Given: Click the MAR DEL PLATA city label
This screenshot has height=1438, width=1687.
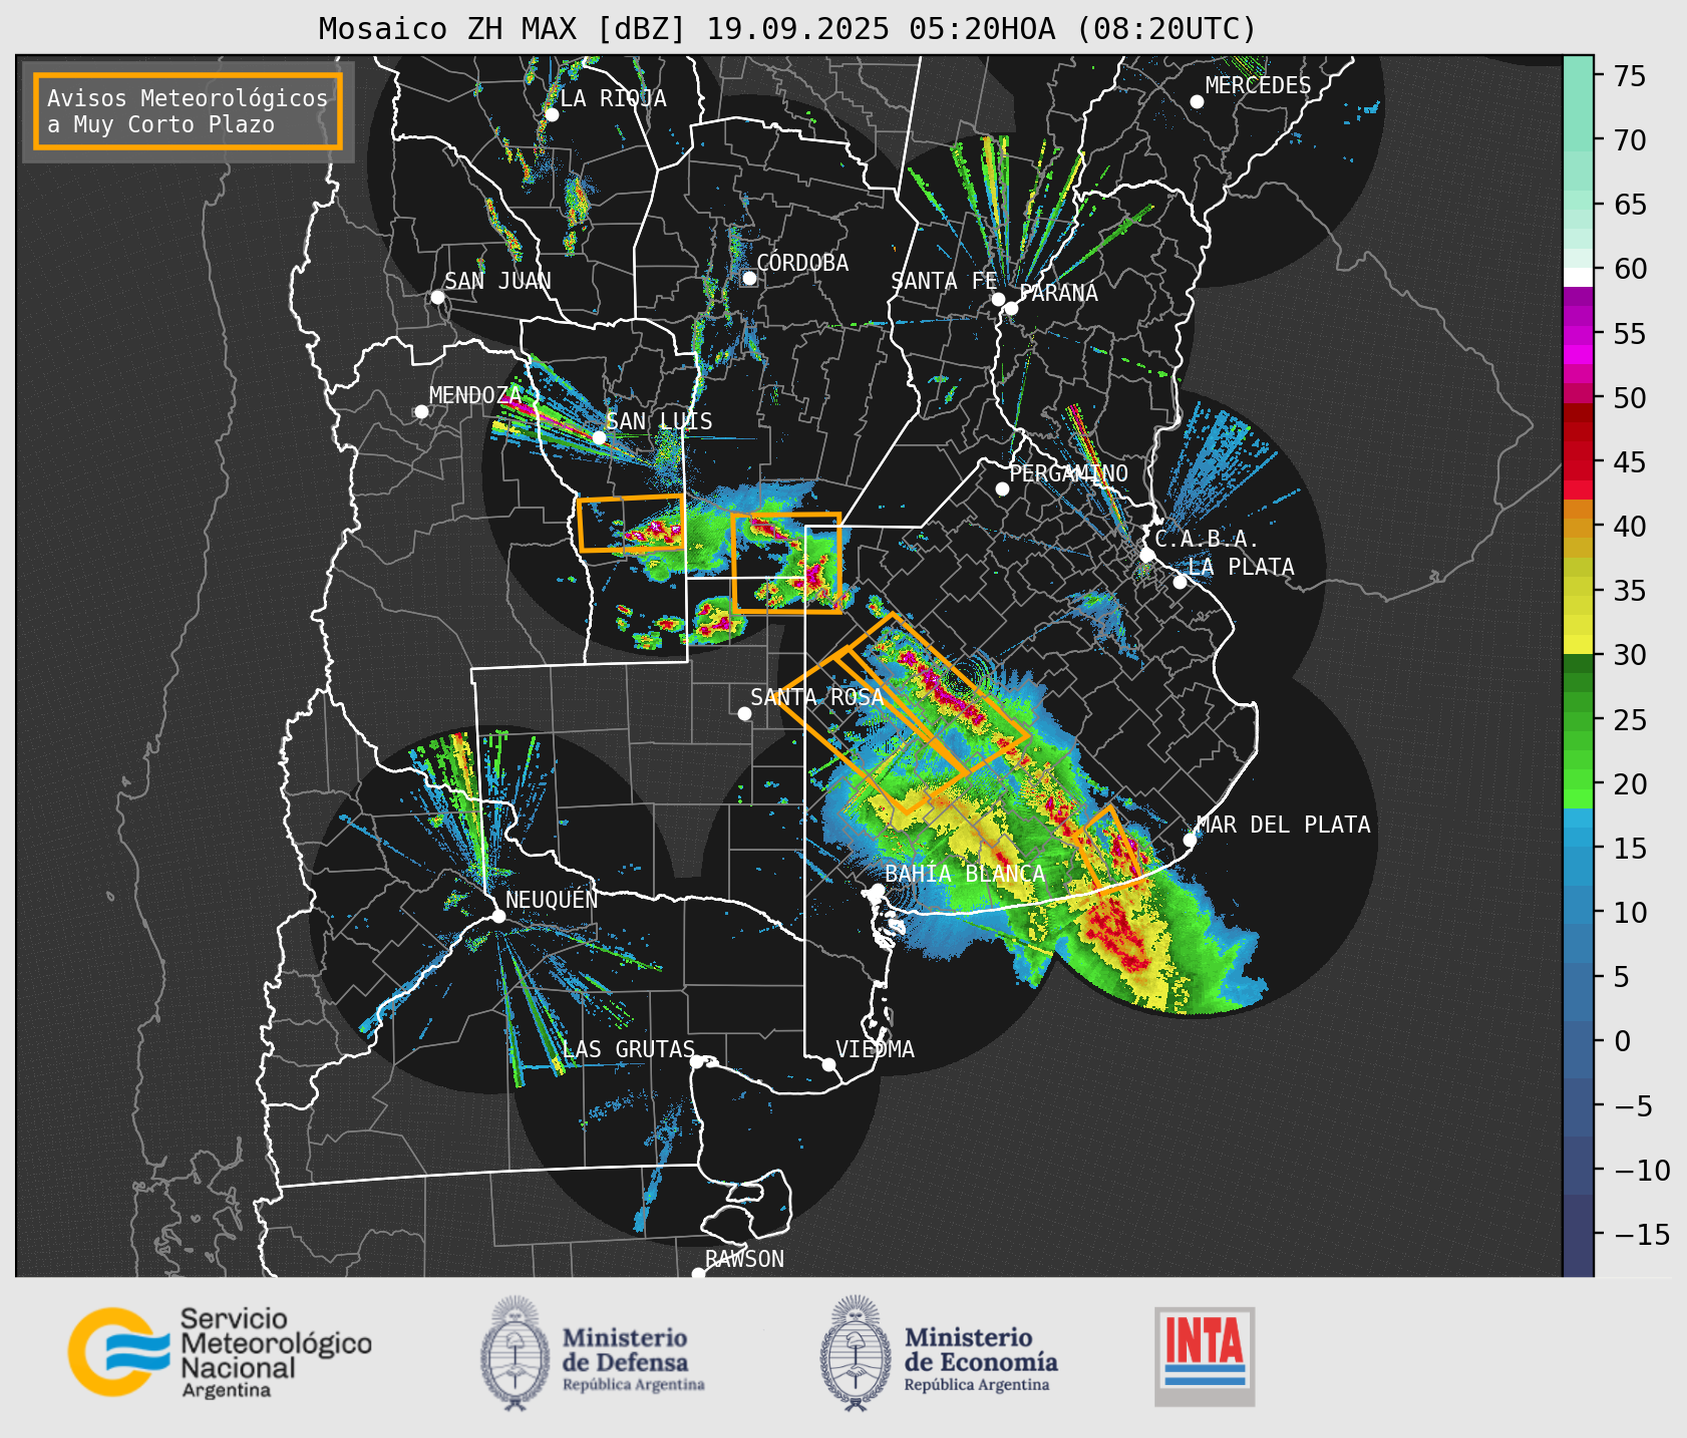Looking at the screenshot, I should (x=1283, y=825).
